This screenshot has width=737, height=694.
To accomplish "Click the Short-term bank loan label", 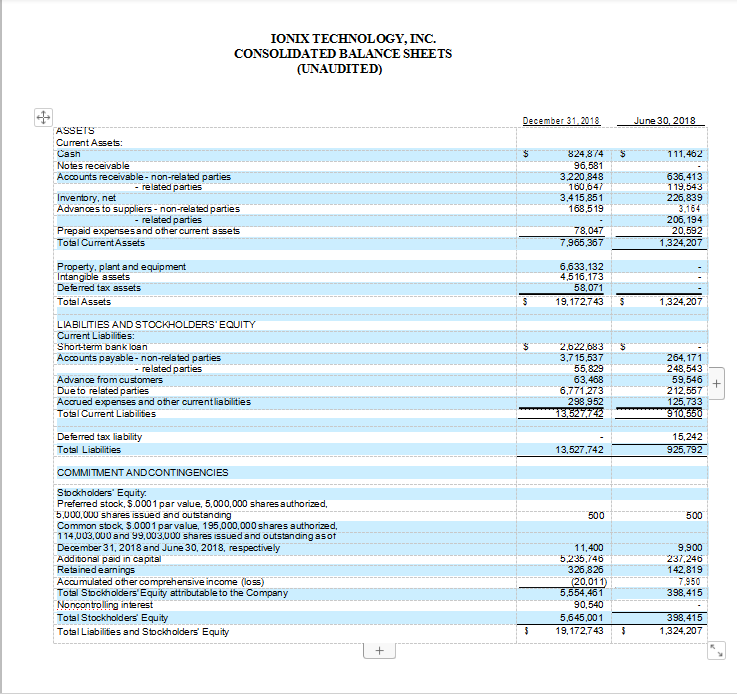I will point(102,347).
